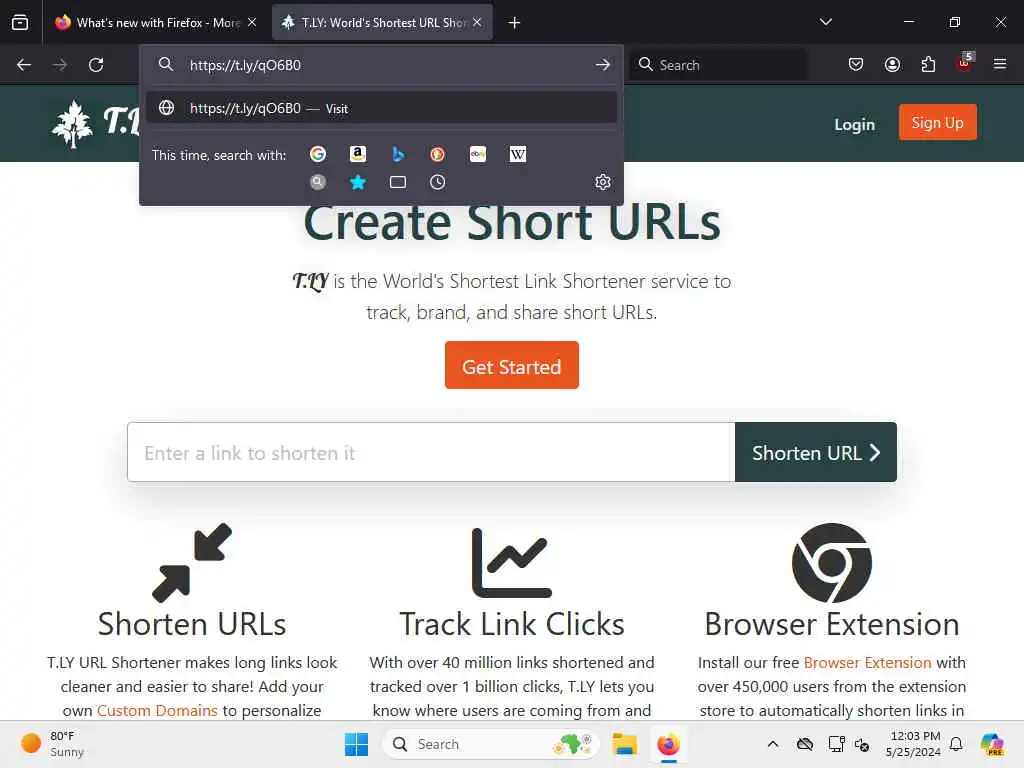Viewport: 1024px width, 768px height.
Task: Click the Shorten URLs arrows icon
Action: [x=192, y=562]
